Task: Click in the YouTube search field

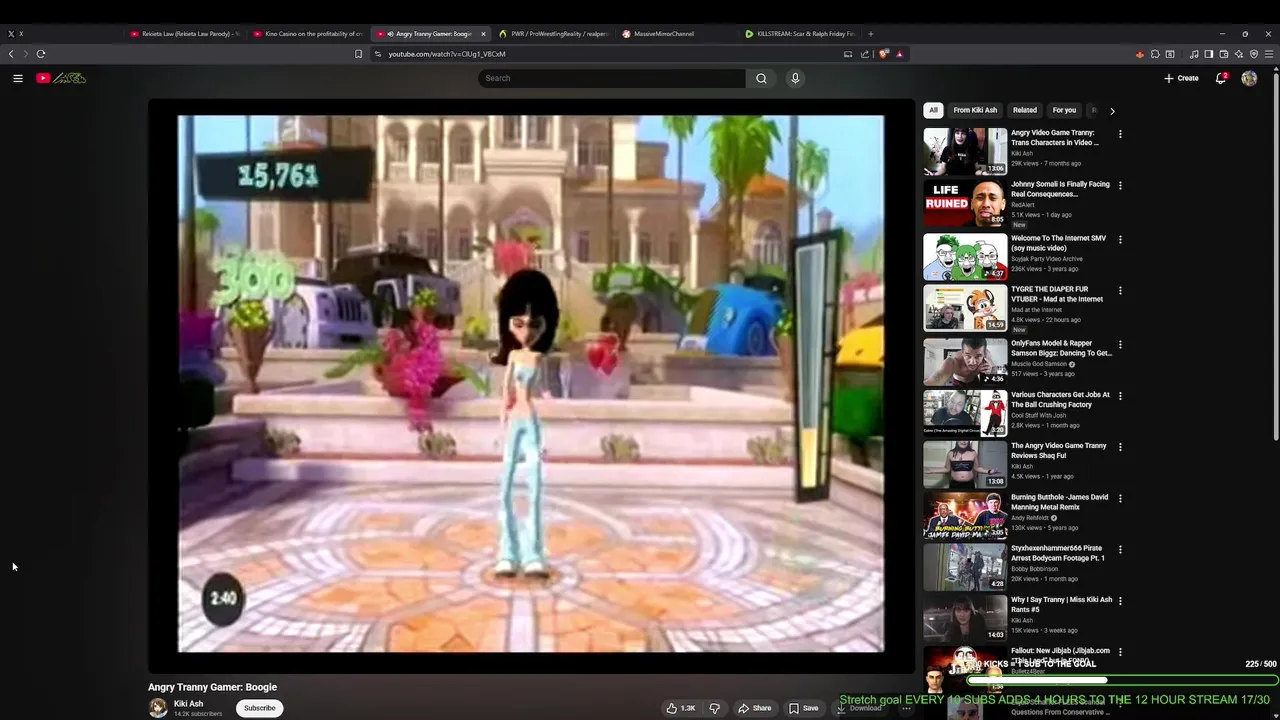Action: (612, 78)
